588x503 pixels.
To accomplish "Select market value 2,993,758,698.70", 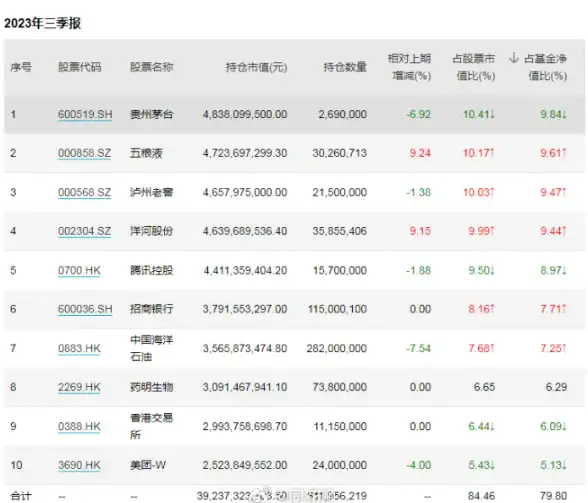I will point(245,426).
